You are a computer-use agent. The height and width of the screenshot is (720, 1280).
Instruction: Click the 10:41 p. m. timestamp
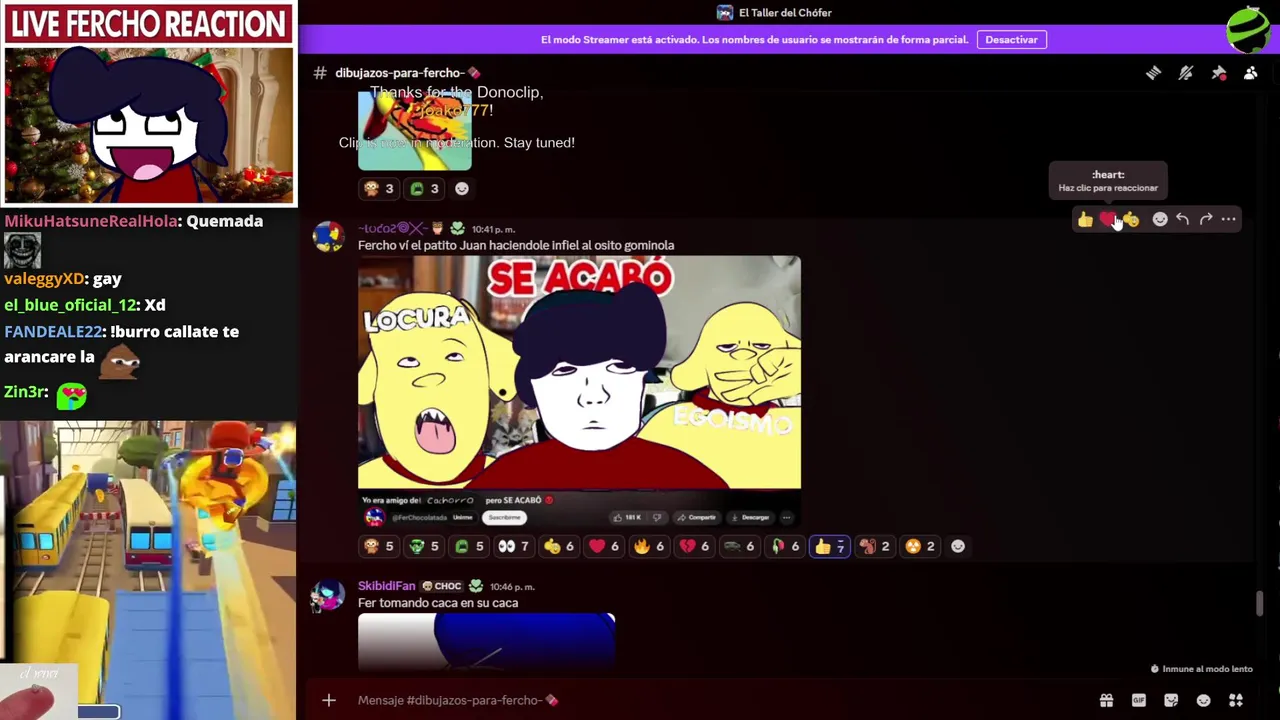coord(493,229)
